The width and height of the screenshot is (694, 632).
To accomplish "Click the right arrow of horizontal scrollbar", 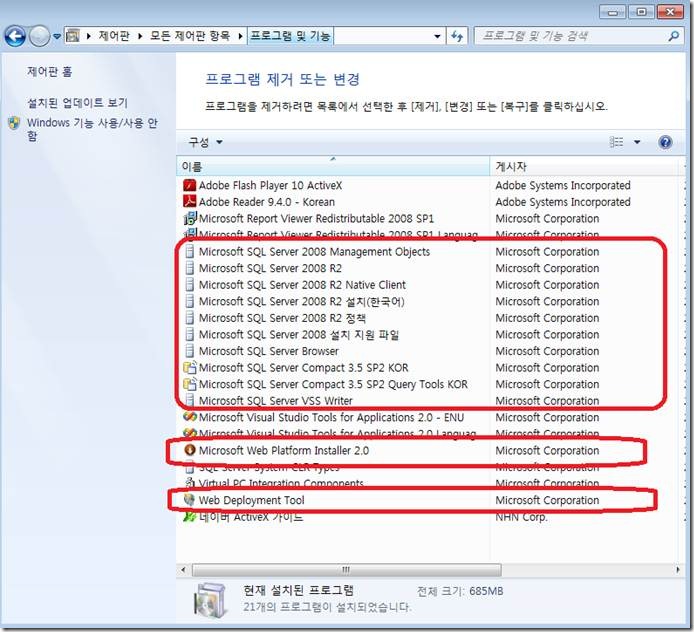I will [x=677, y=570].
